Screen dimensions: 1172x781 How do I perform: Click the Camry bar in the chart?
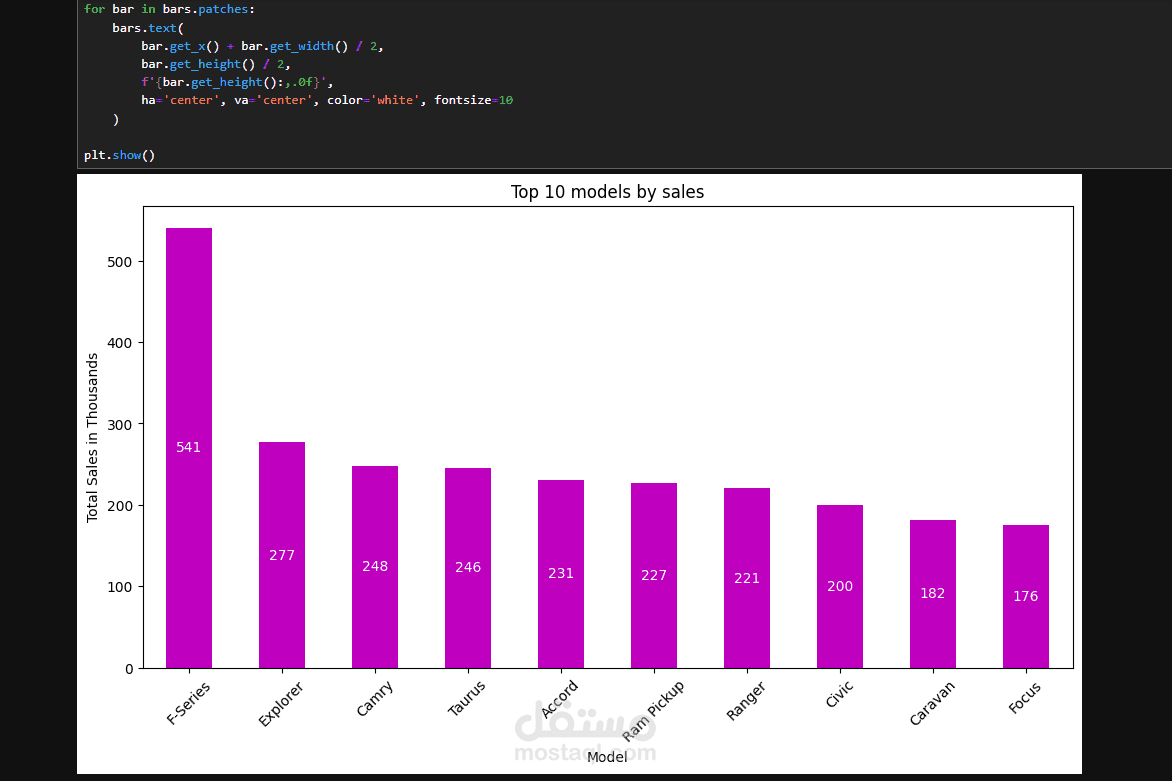coord(375,567)
